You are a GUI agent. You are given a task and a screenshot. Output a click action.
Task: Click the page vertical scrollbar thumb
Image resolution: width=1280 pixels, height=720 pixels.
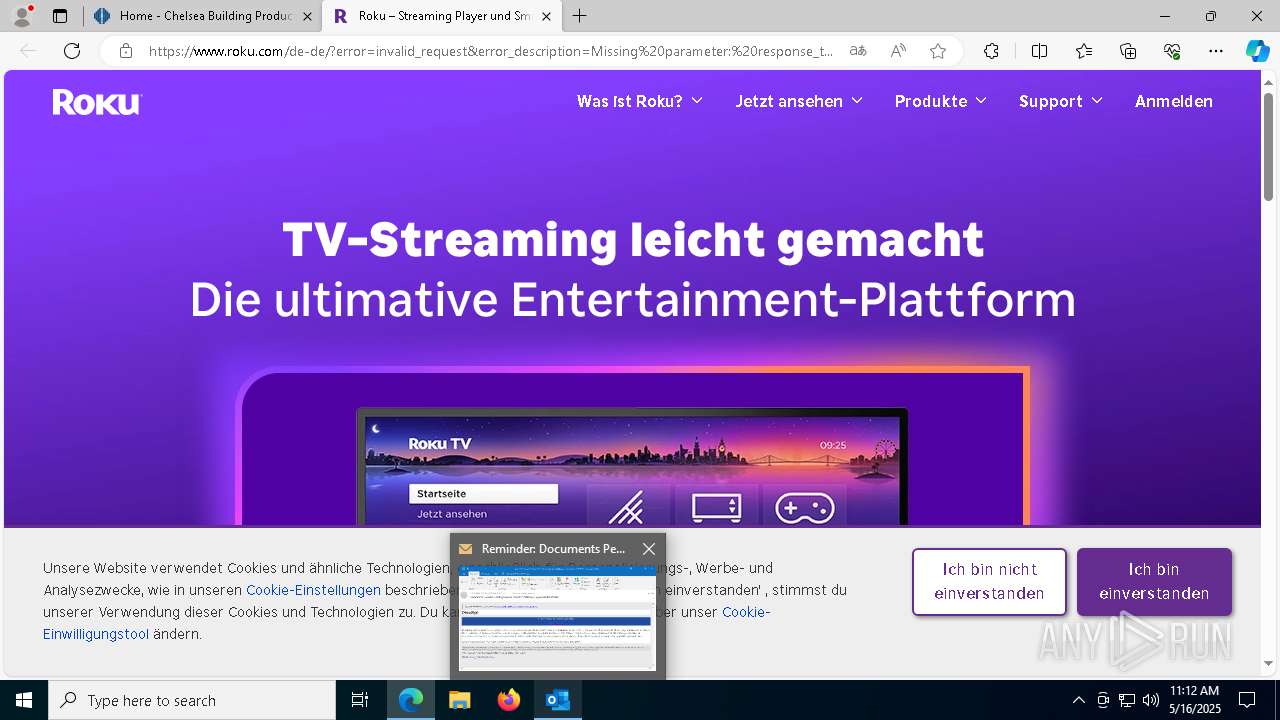pos(1269,145)
